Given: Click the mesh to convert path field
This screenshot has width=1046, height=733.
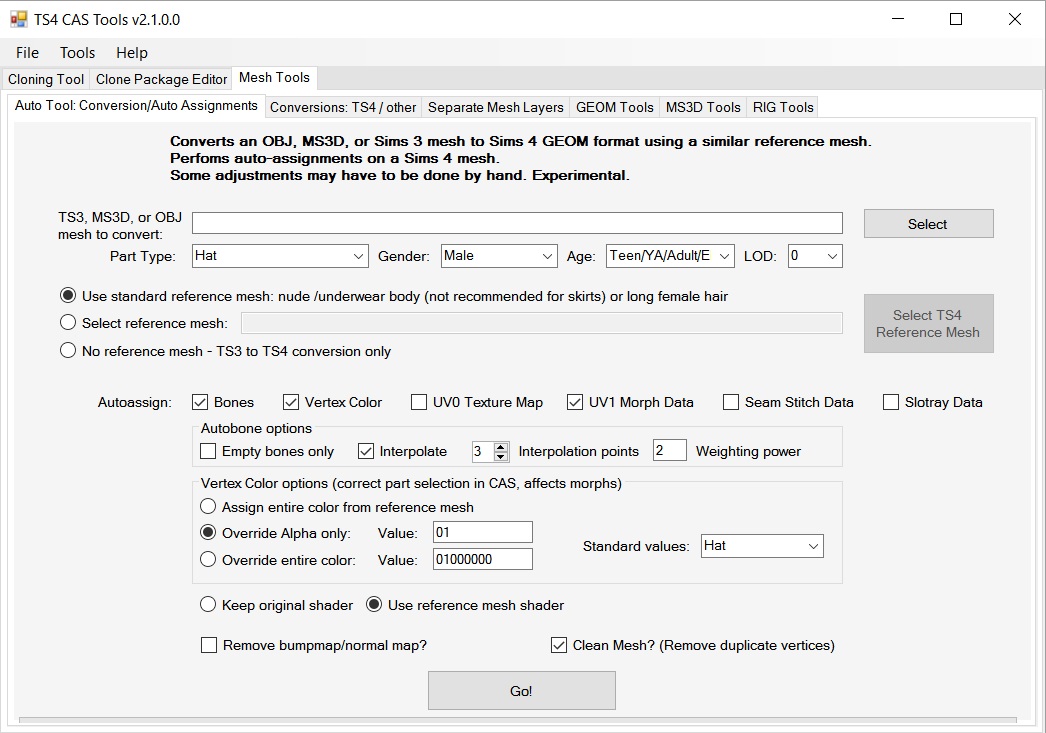Looking at the screenshot, I should coord(517,223).
